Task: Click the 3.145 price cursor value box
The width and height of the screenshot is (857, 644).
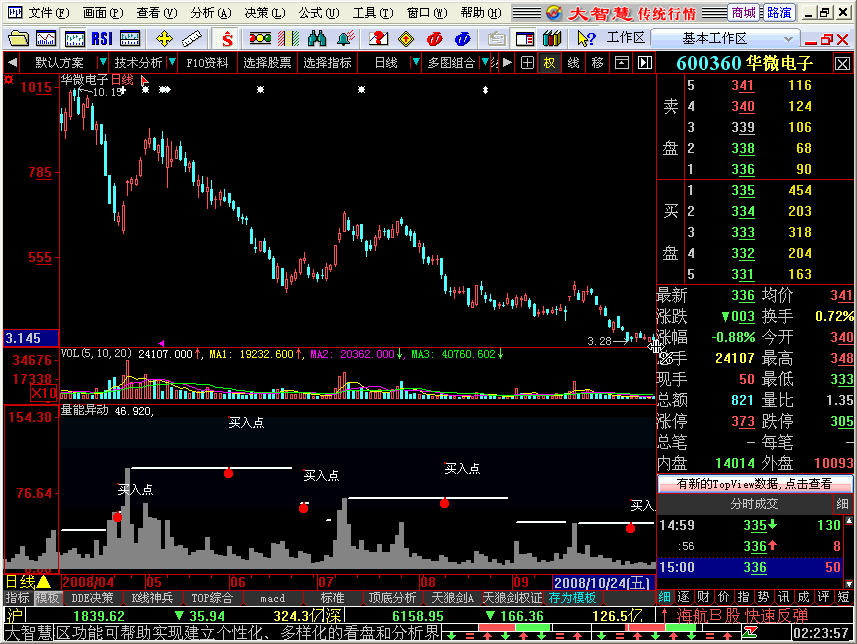Action: pyautogui.click(x=31, y=338)
